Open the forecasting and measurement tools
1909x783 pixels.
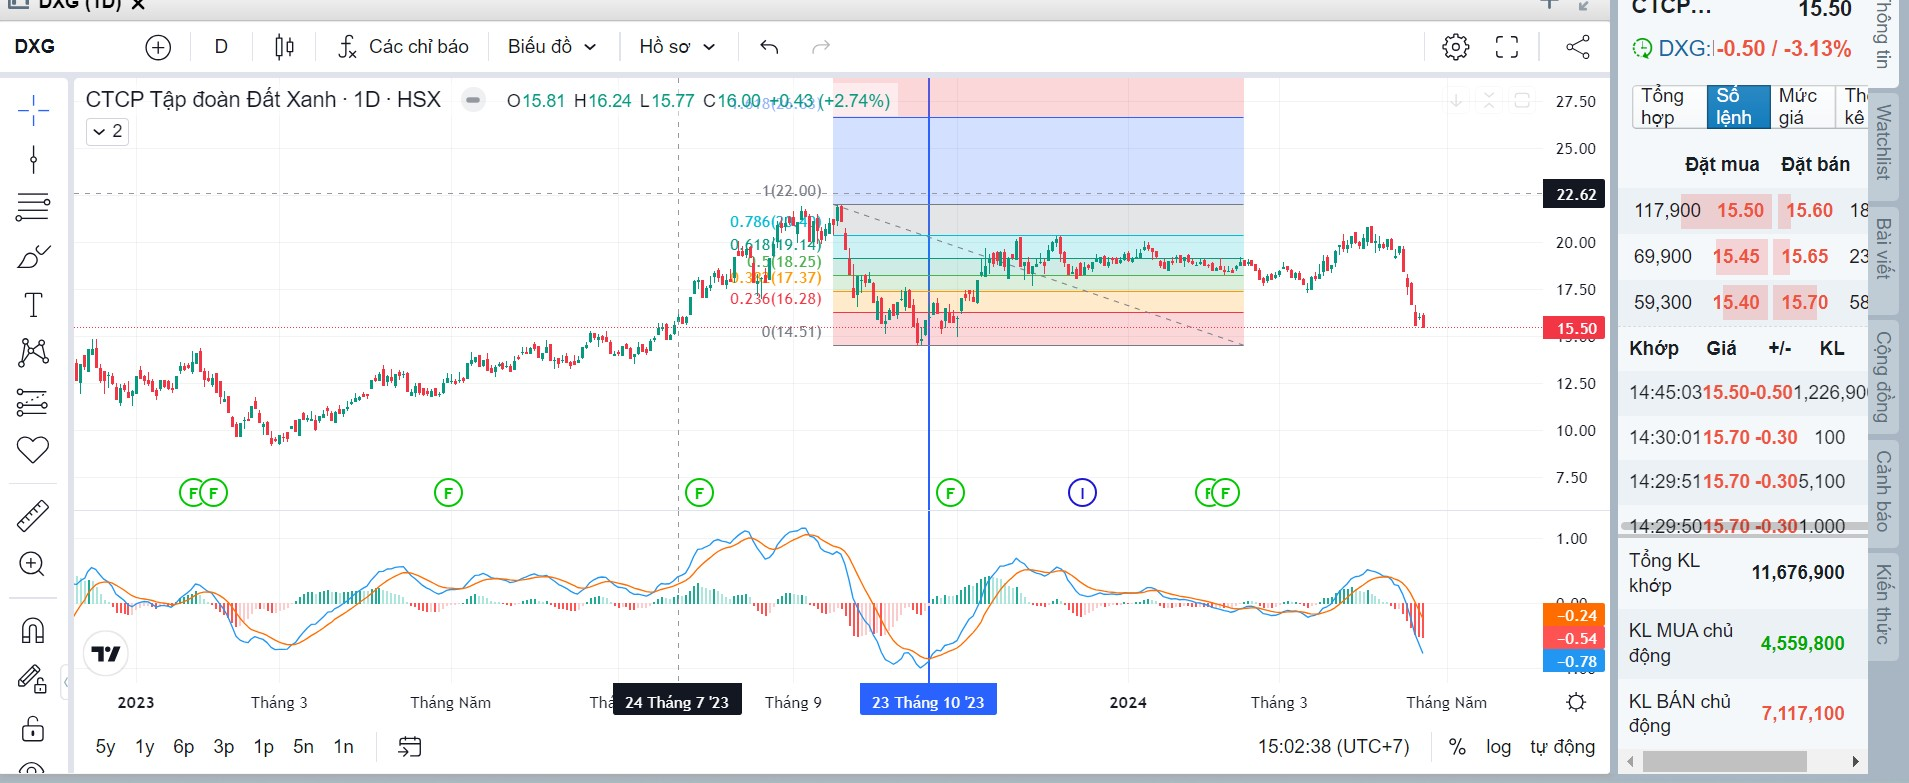pos(33,401)
